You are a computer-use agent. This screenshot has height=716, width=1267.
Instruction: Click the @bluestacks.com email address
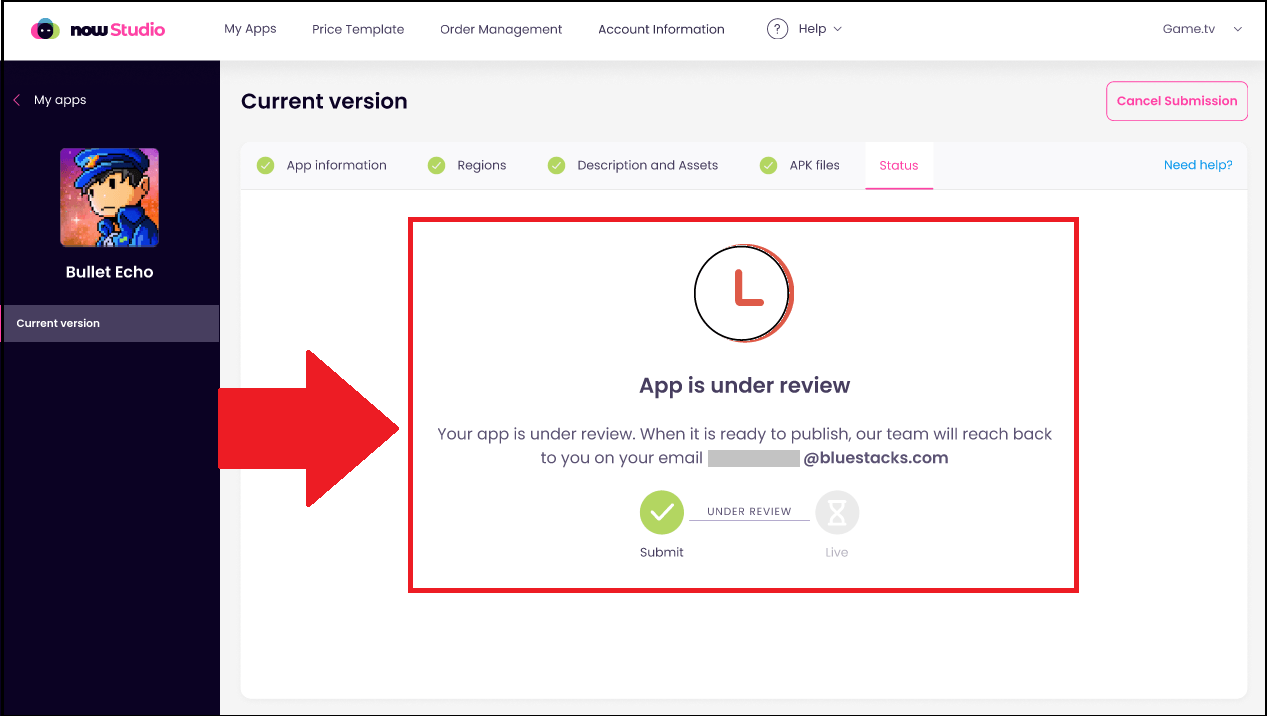pos(876,458)
